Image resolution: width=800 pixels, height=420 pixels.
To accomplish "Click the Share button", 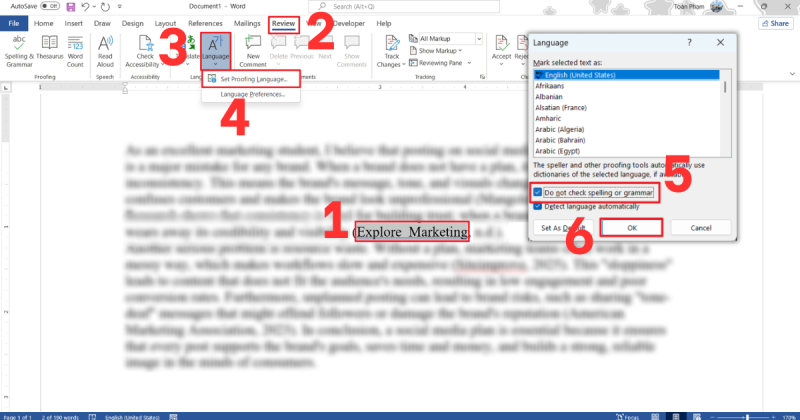I will pos(776,23).
